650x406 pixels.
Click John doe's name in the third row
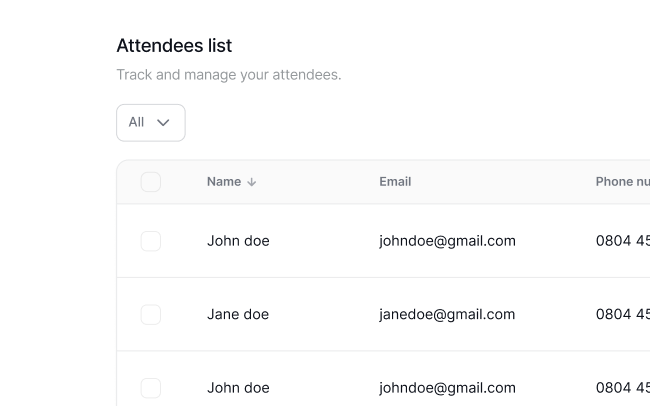(x=238, y=388)
